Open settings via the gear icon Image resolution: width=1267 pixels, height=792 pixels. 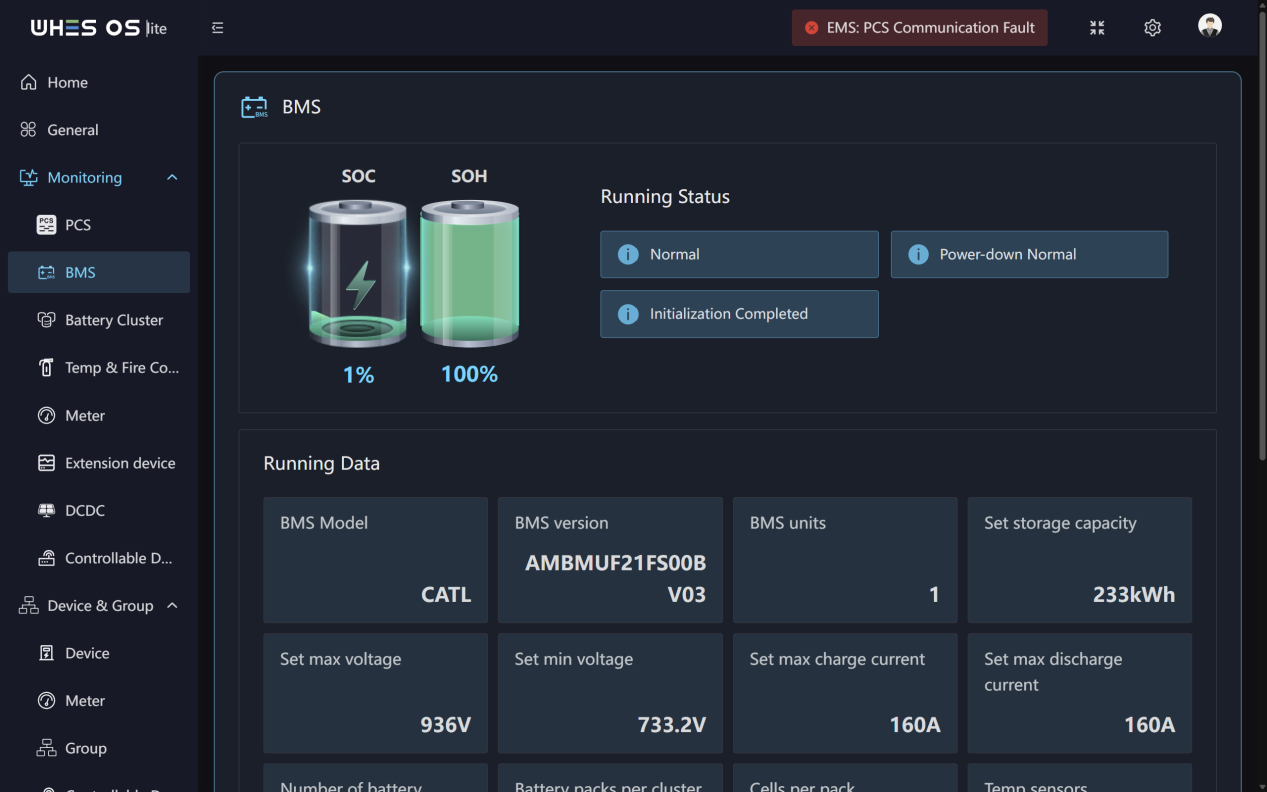tap(1152, 28)
